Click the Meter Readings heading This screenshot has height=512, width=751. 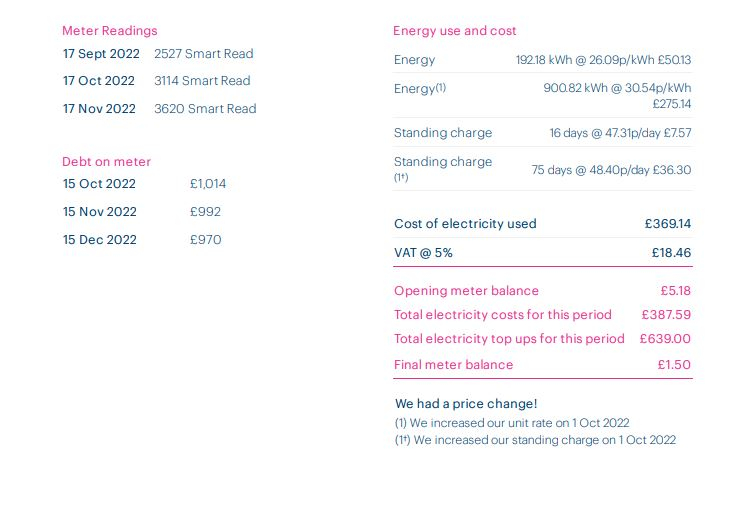coord(110,31)
